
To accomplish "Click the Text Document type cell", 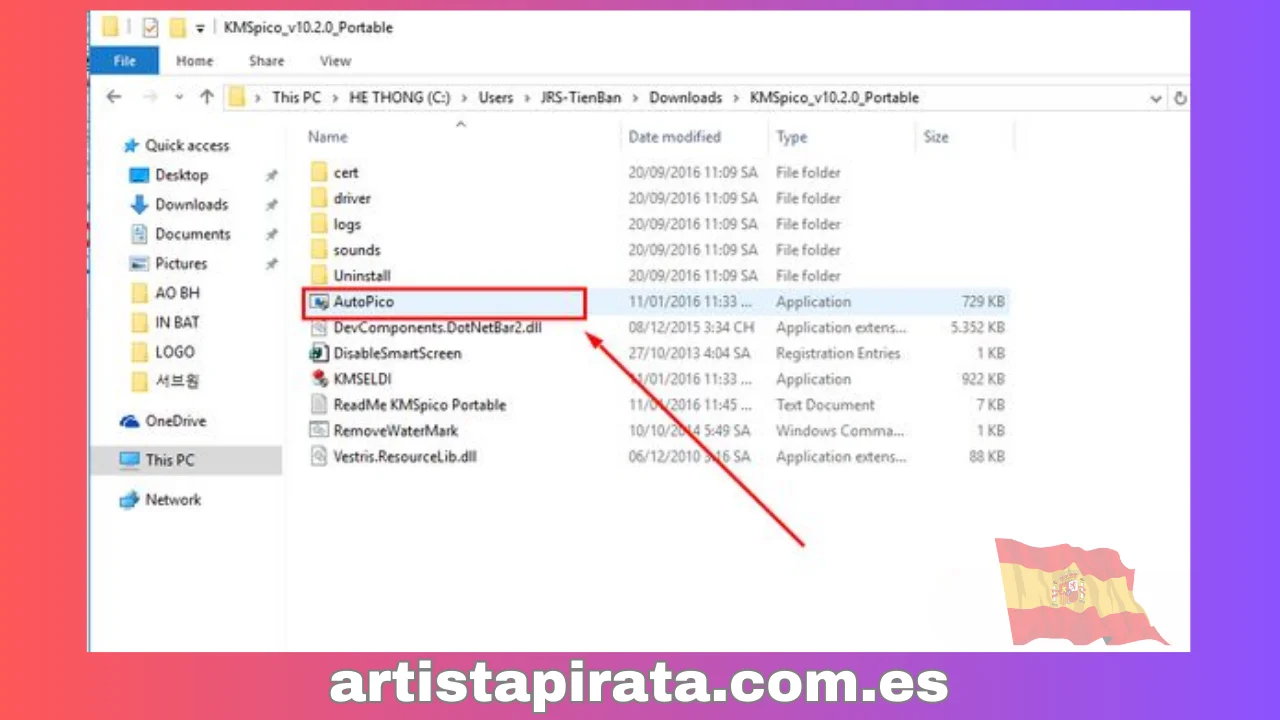I will tap(825, 405).
